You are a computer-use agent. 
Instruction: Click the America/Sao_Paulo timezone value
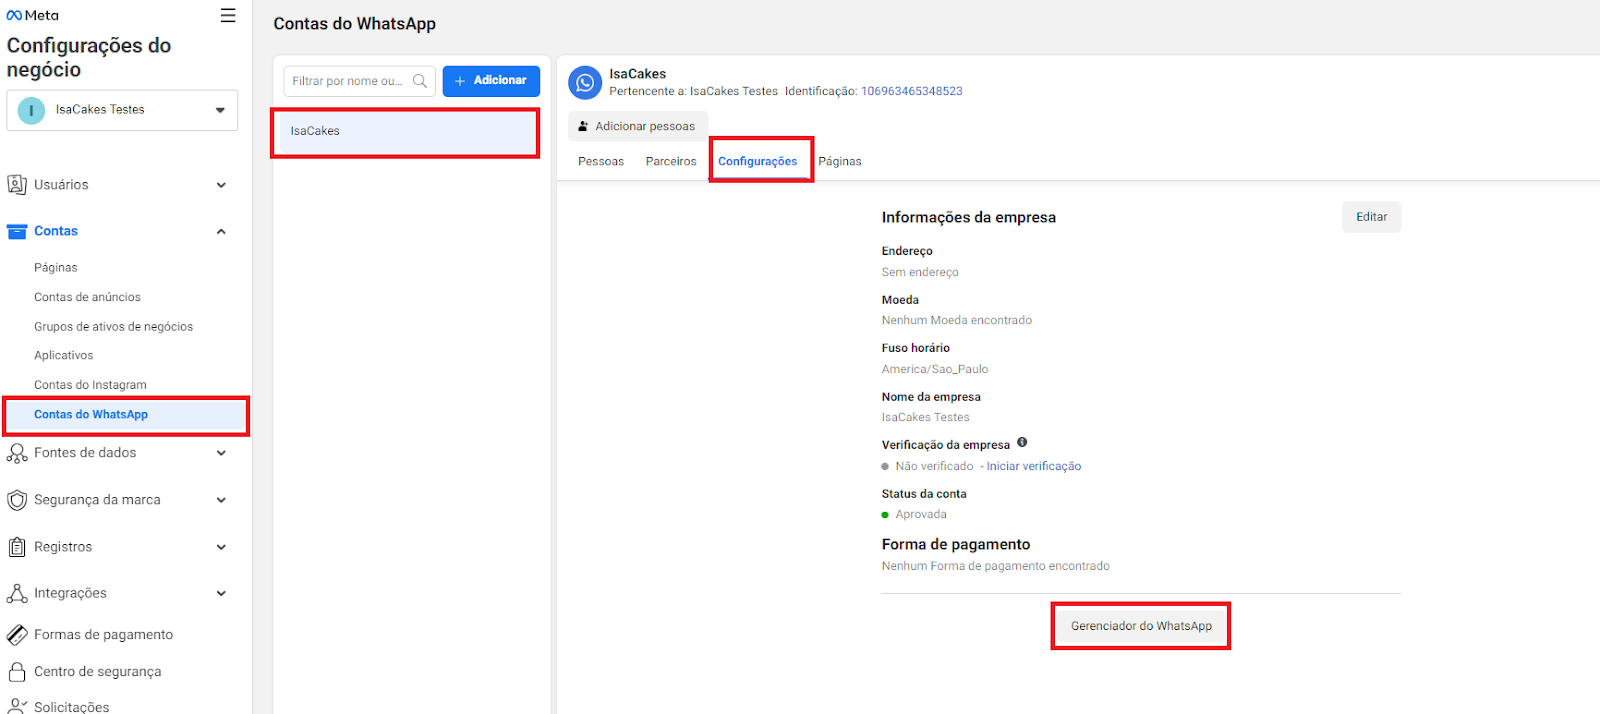pyautogui.click(x=935, y=369)
